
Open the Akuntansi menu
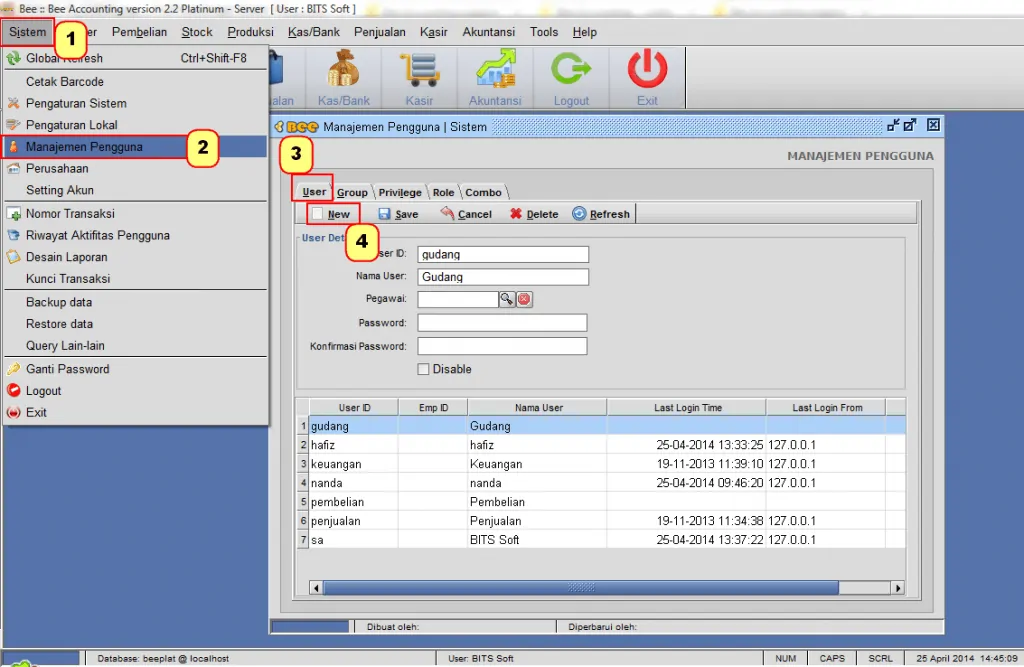[x=488, y=32]
